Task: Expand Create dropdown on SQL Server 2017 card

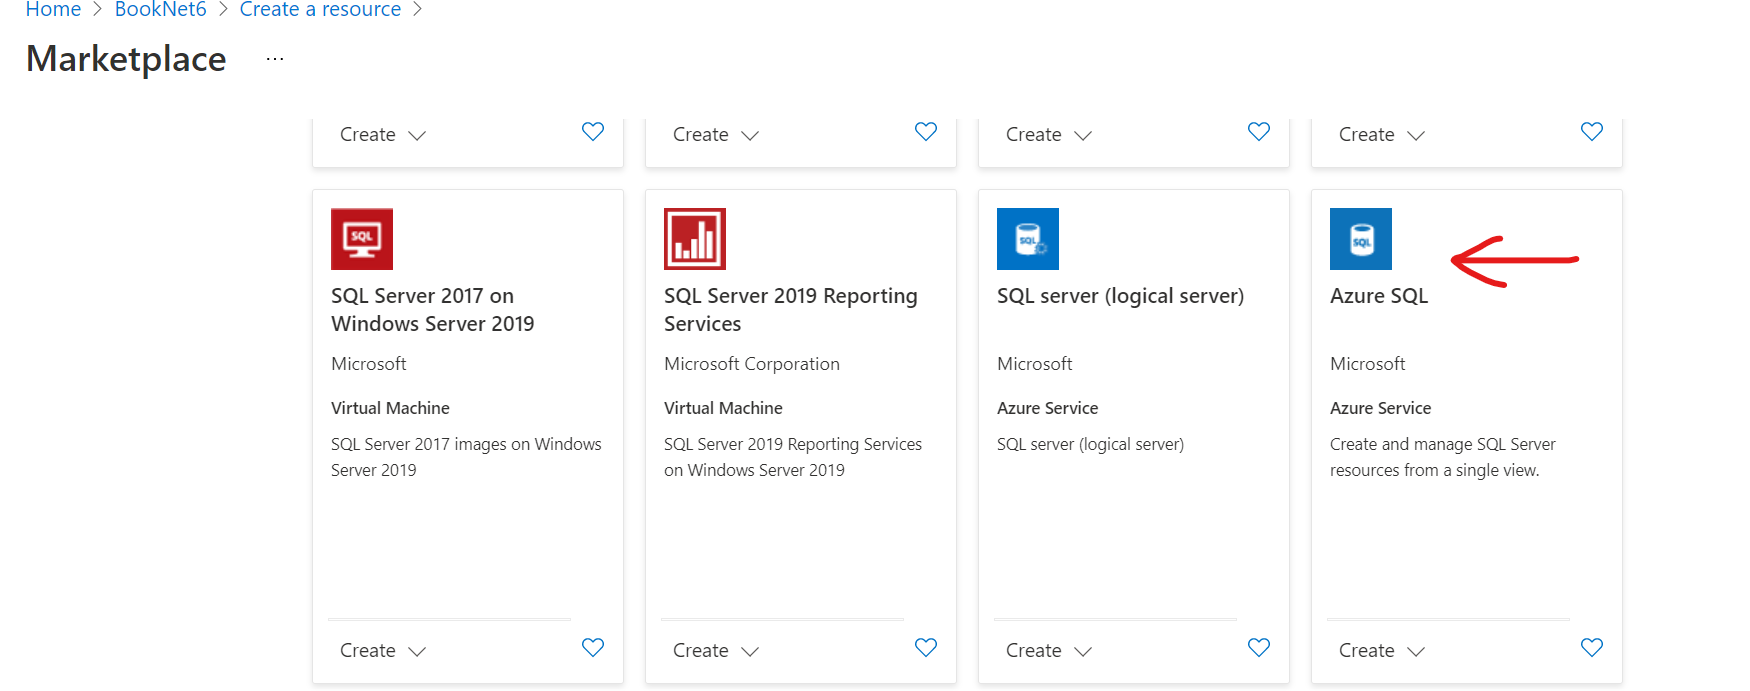Action: click(x=383, y=650)
